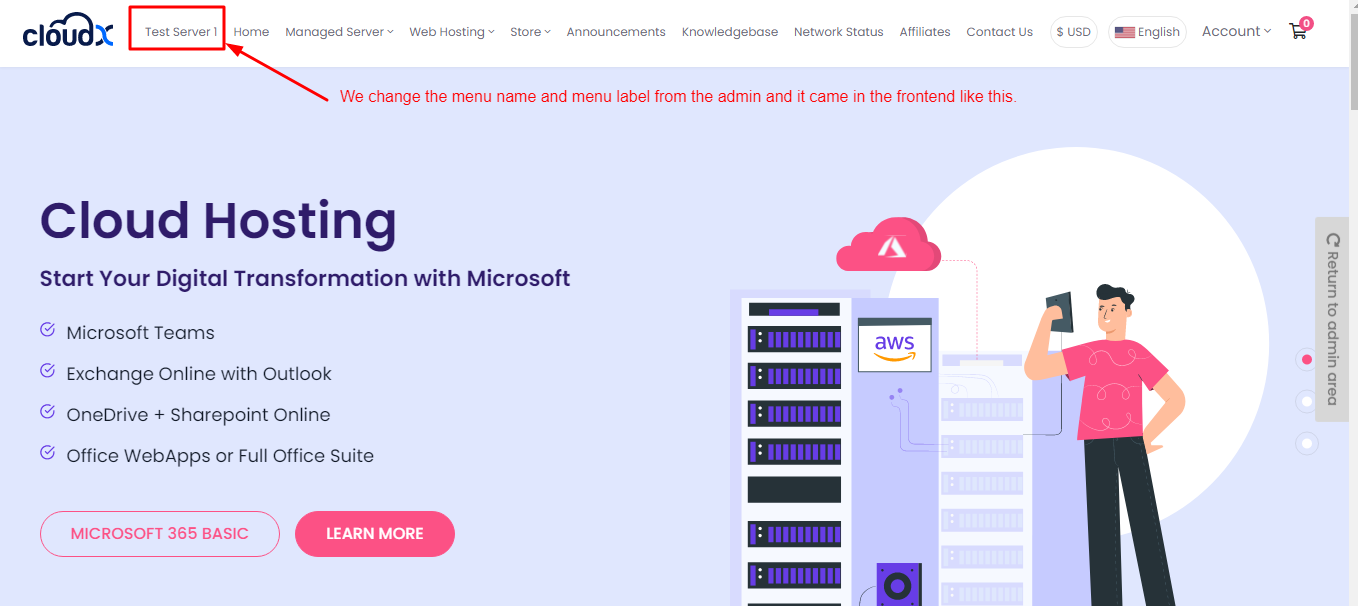Select the second slider indicator dot
Viewport: 1358px width, 606px height.
click(x=1306, y=401)
